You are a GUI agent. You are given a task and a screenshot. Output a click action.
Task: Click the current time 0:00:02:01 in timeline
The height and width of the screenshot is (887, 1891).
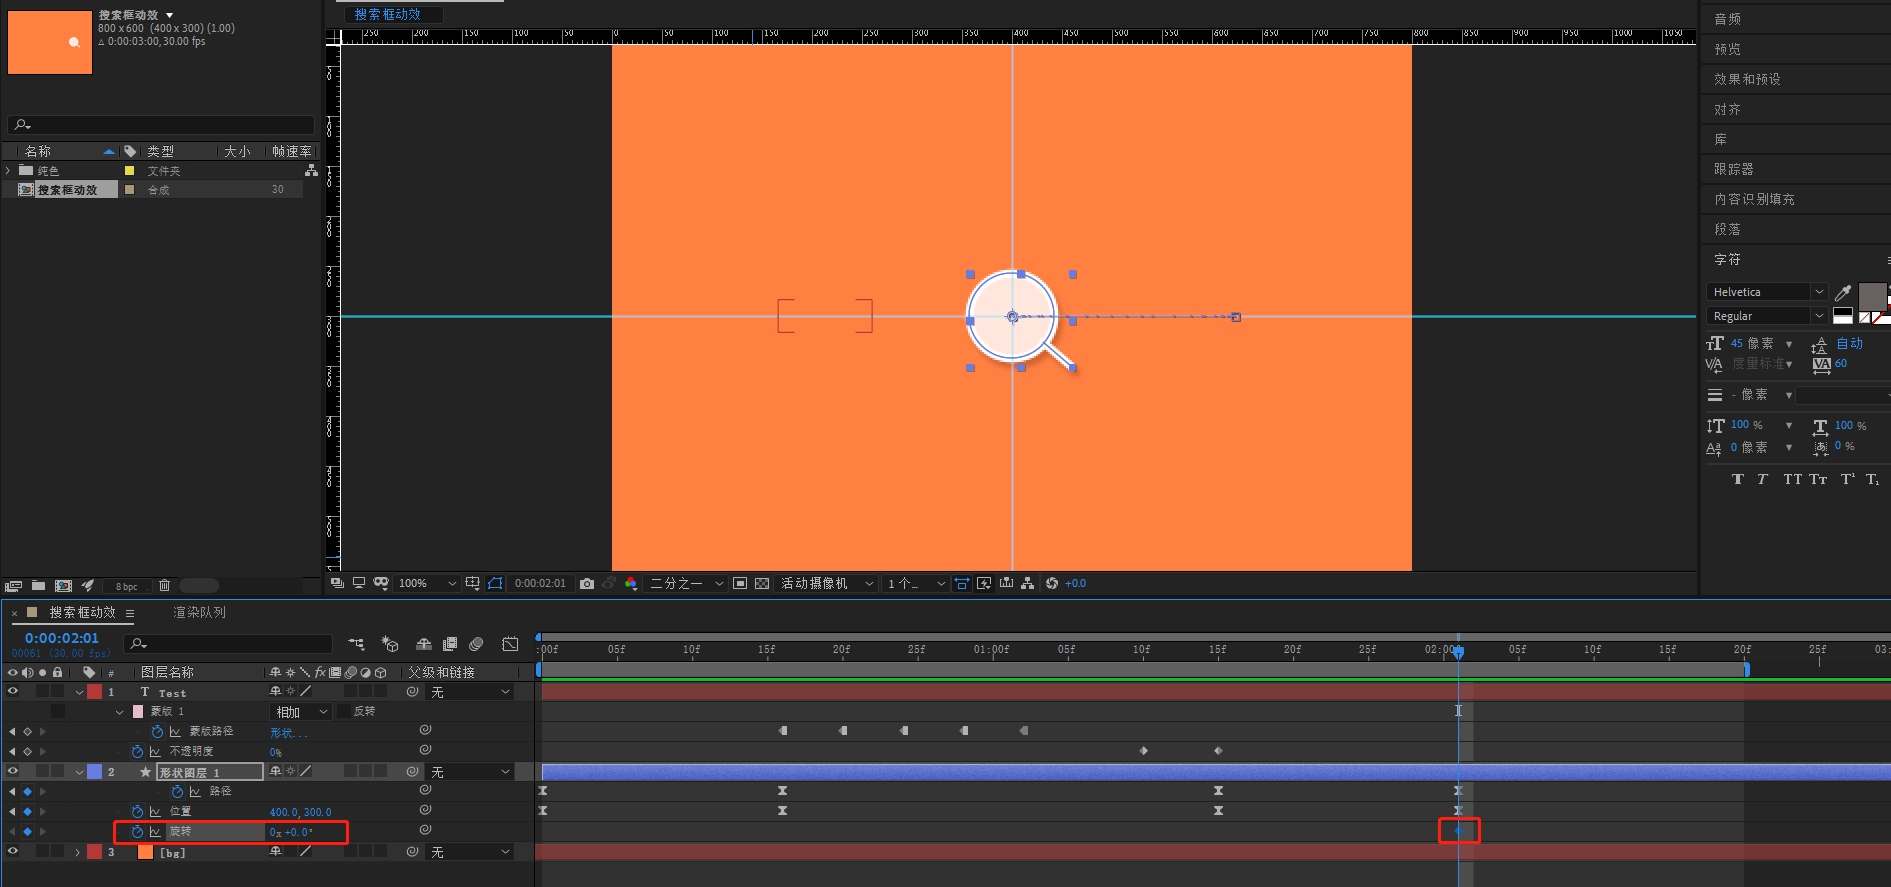coord(62,638)
